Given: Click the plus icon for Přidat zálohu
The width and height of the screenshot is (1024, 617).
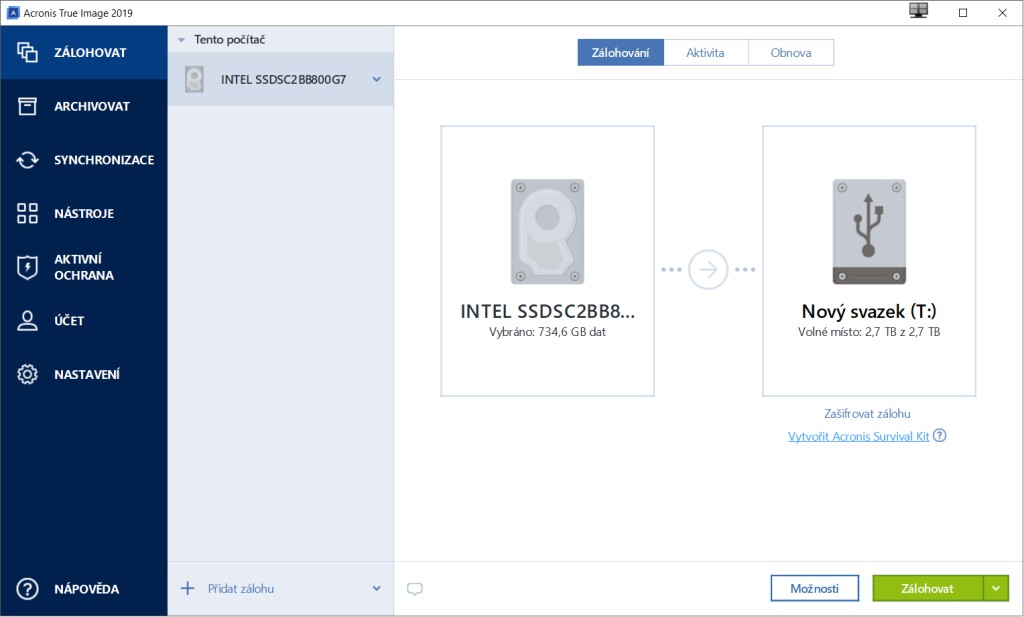Looking at the screenshot, I should pos(187,588).
